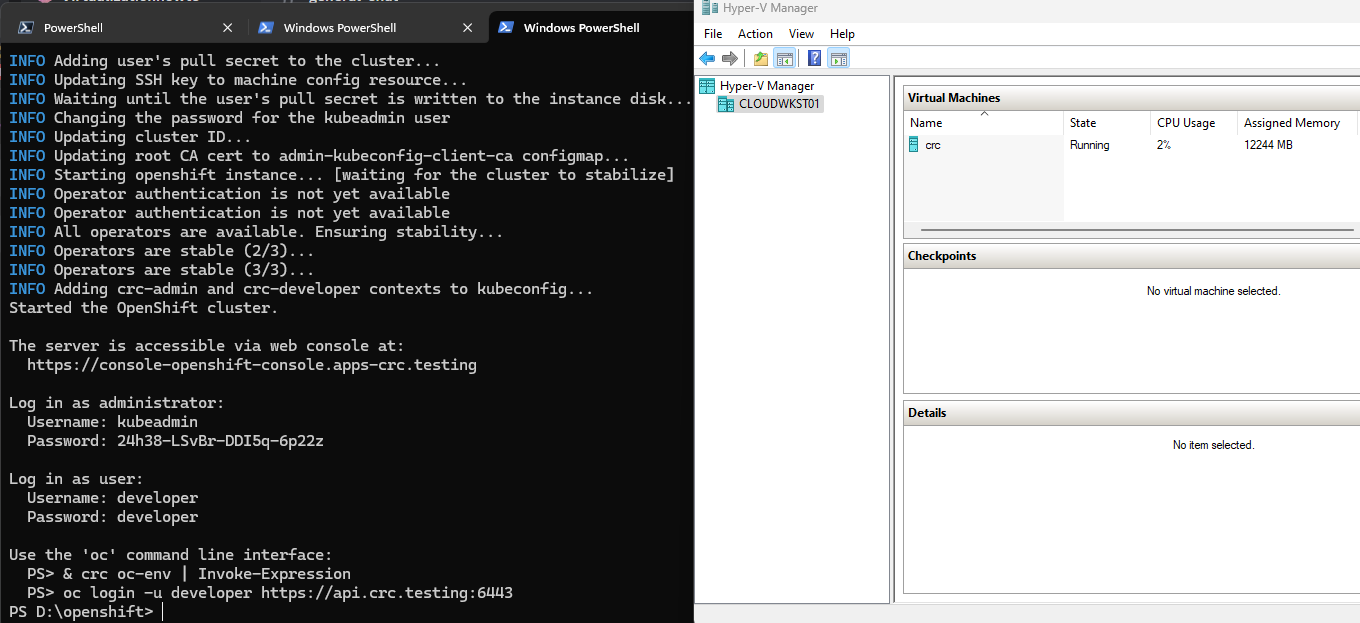Select CLOUDWKST01 in the console tree
This screenshot has width=1360, height=623.
coord(780,104)
